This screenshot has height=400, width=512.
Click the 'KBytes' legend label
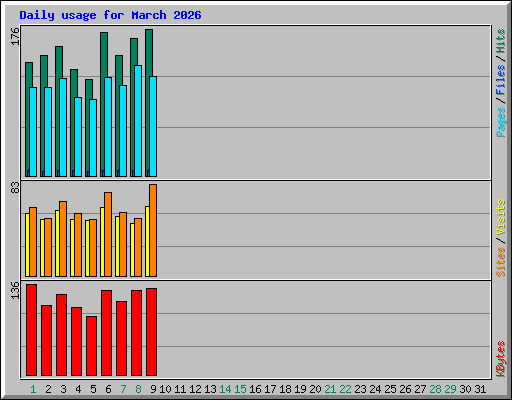500,359
